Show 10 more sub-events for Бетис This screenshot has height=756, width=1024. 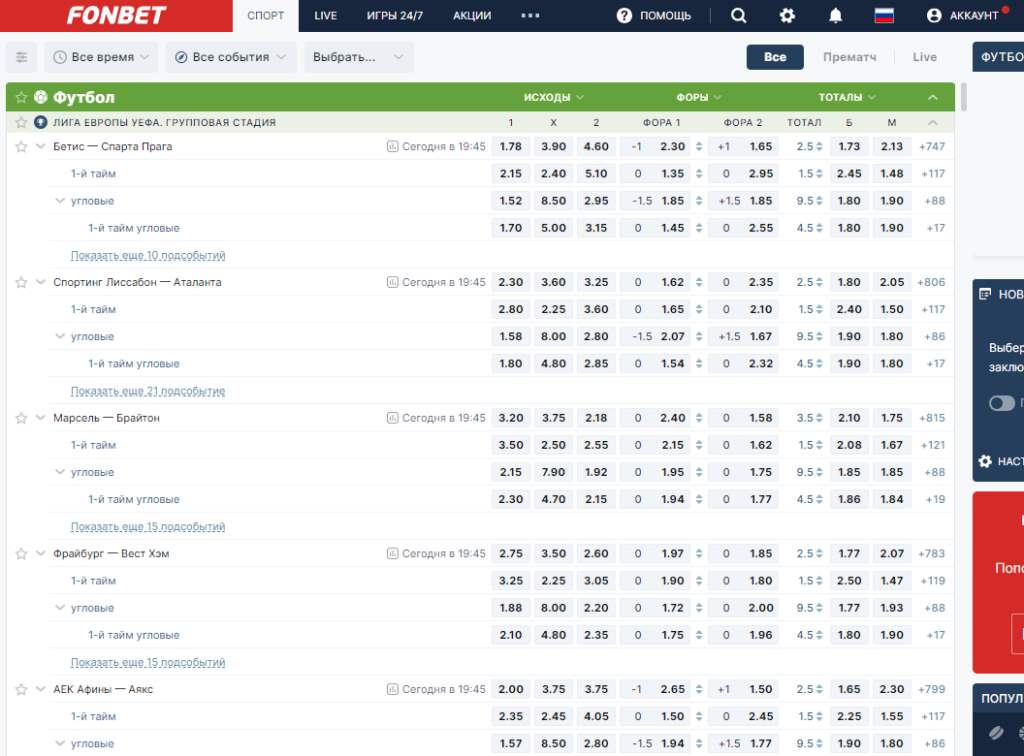(148, 255)
